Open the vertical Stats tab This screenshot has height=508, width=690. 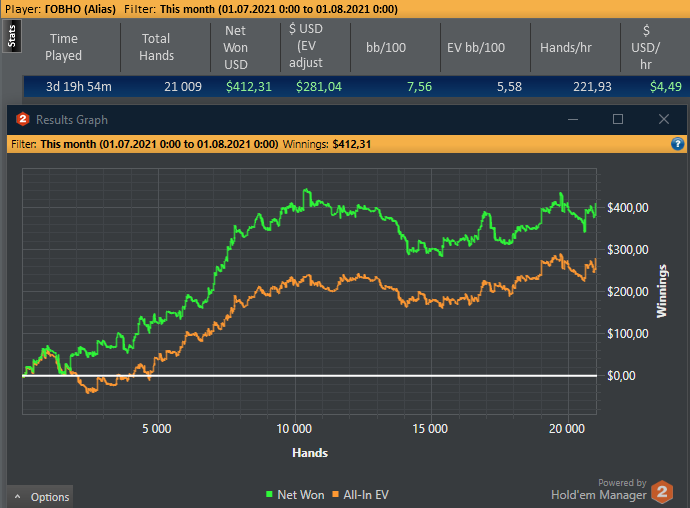(x=12, y=36)
